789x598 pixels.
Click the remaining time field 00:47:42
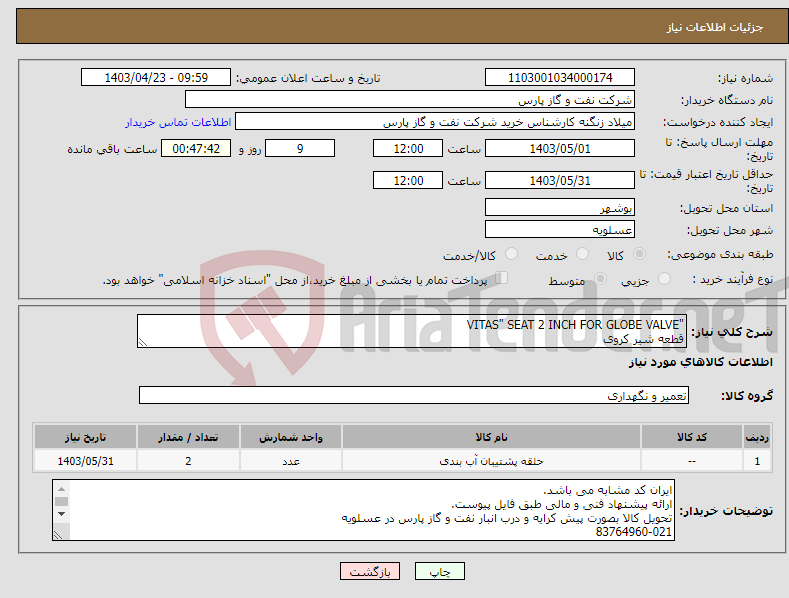196,148
